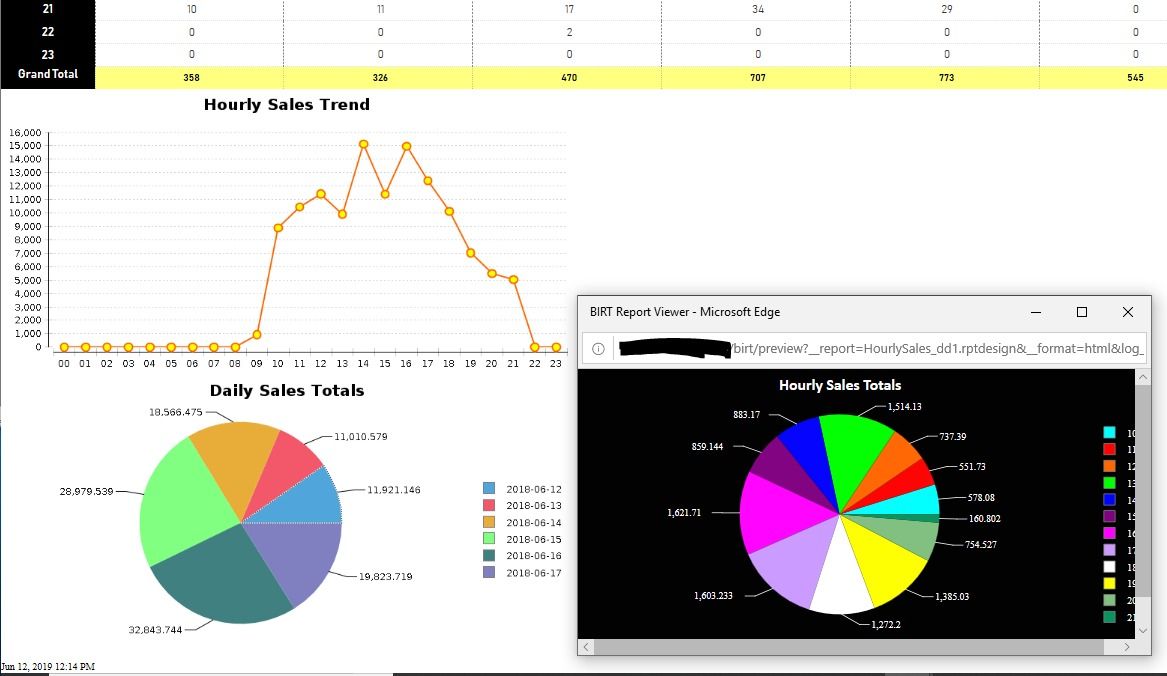Screen dimensions: 1167x676
Task: Close the BIRT Report Viewer window
Action: tap(1128, 312)
